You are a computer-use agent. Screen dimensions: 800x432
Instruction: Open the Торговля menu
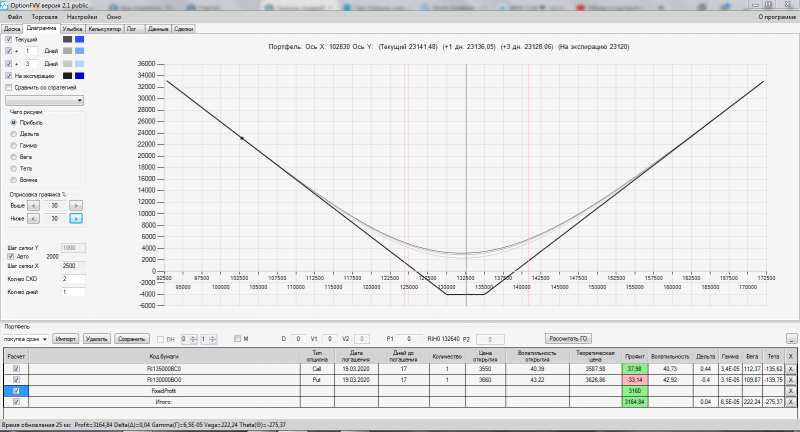(44, 18)
